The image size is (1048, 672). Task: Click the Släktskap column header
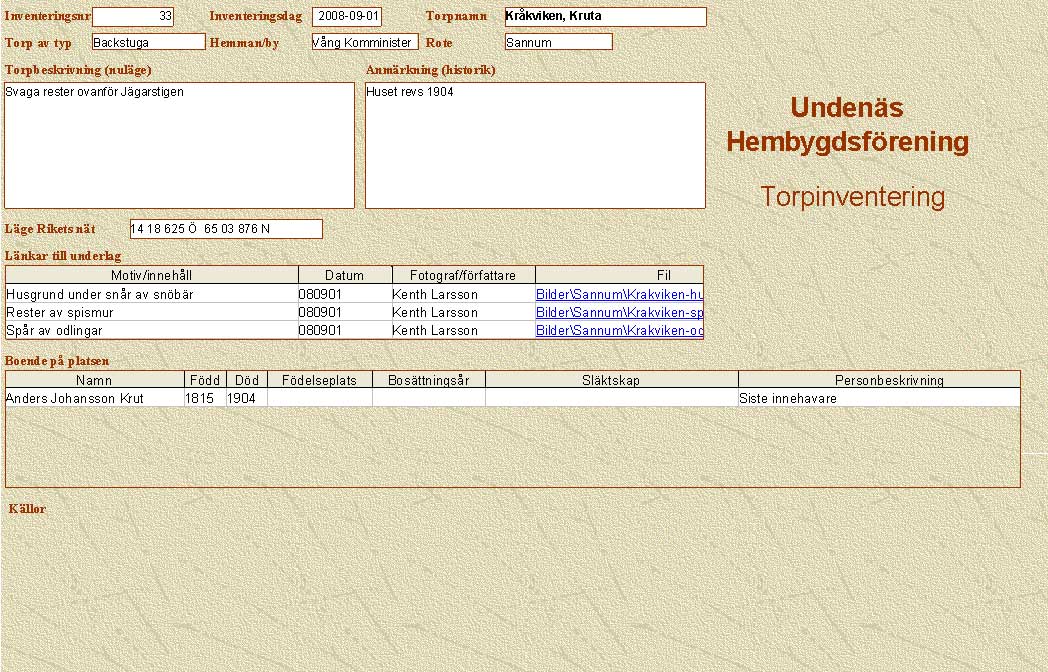pos(611,380)
